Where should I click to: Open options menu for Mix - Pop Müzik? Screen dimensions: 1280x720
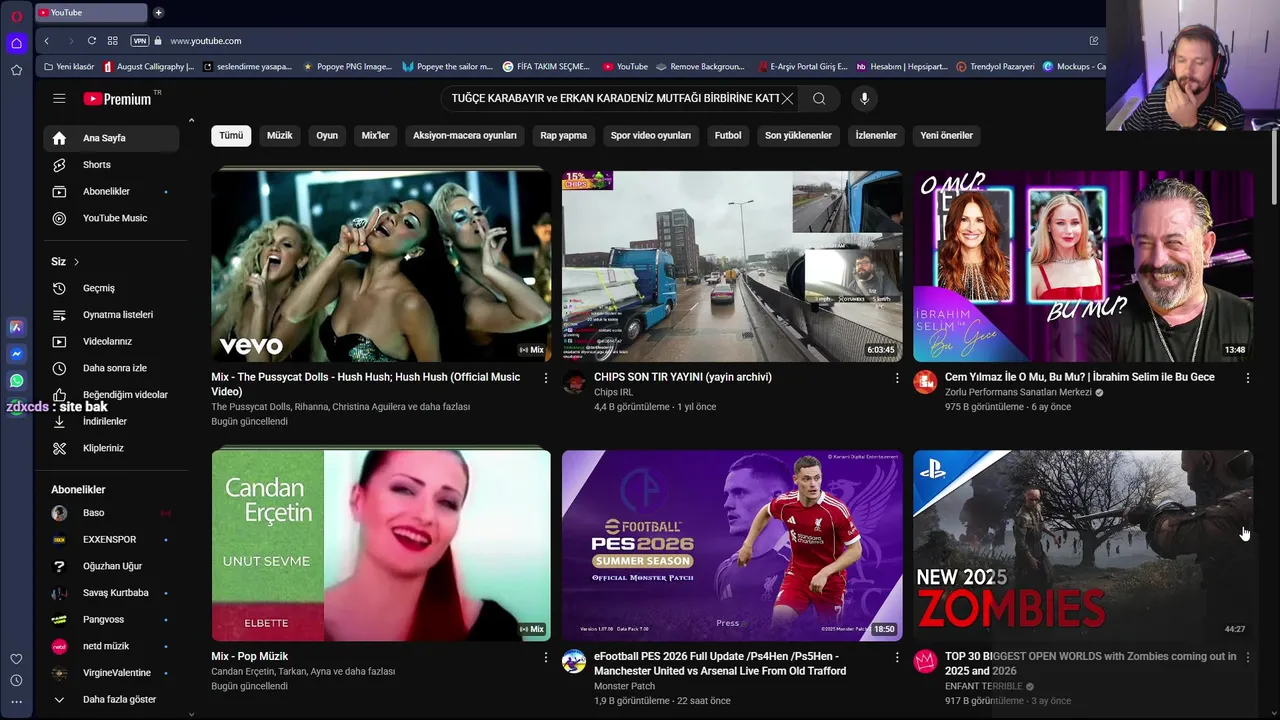[x=546, y=657]
